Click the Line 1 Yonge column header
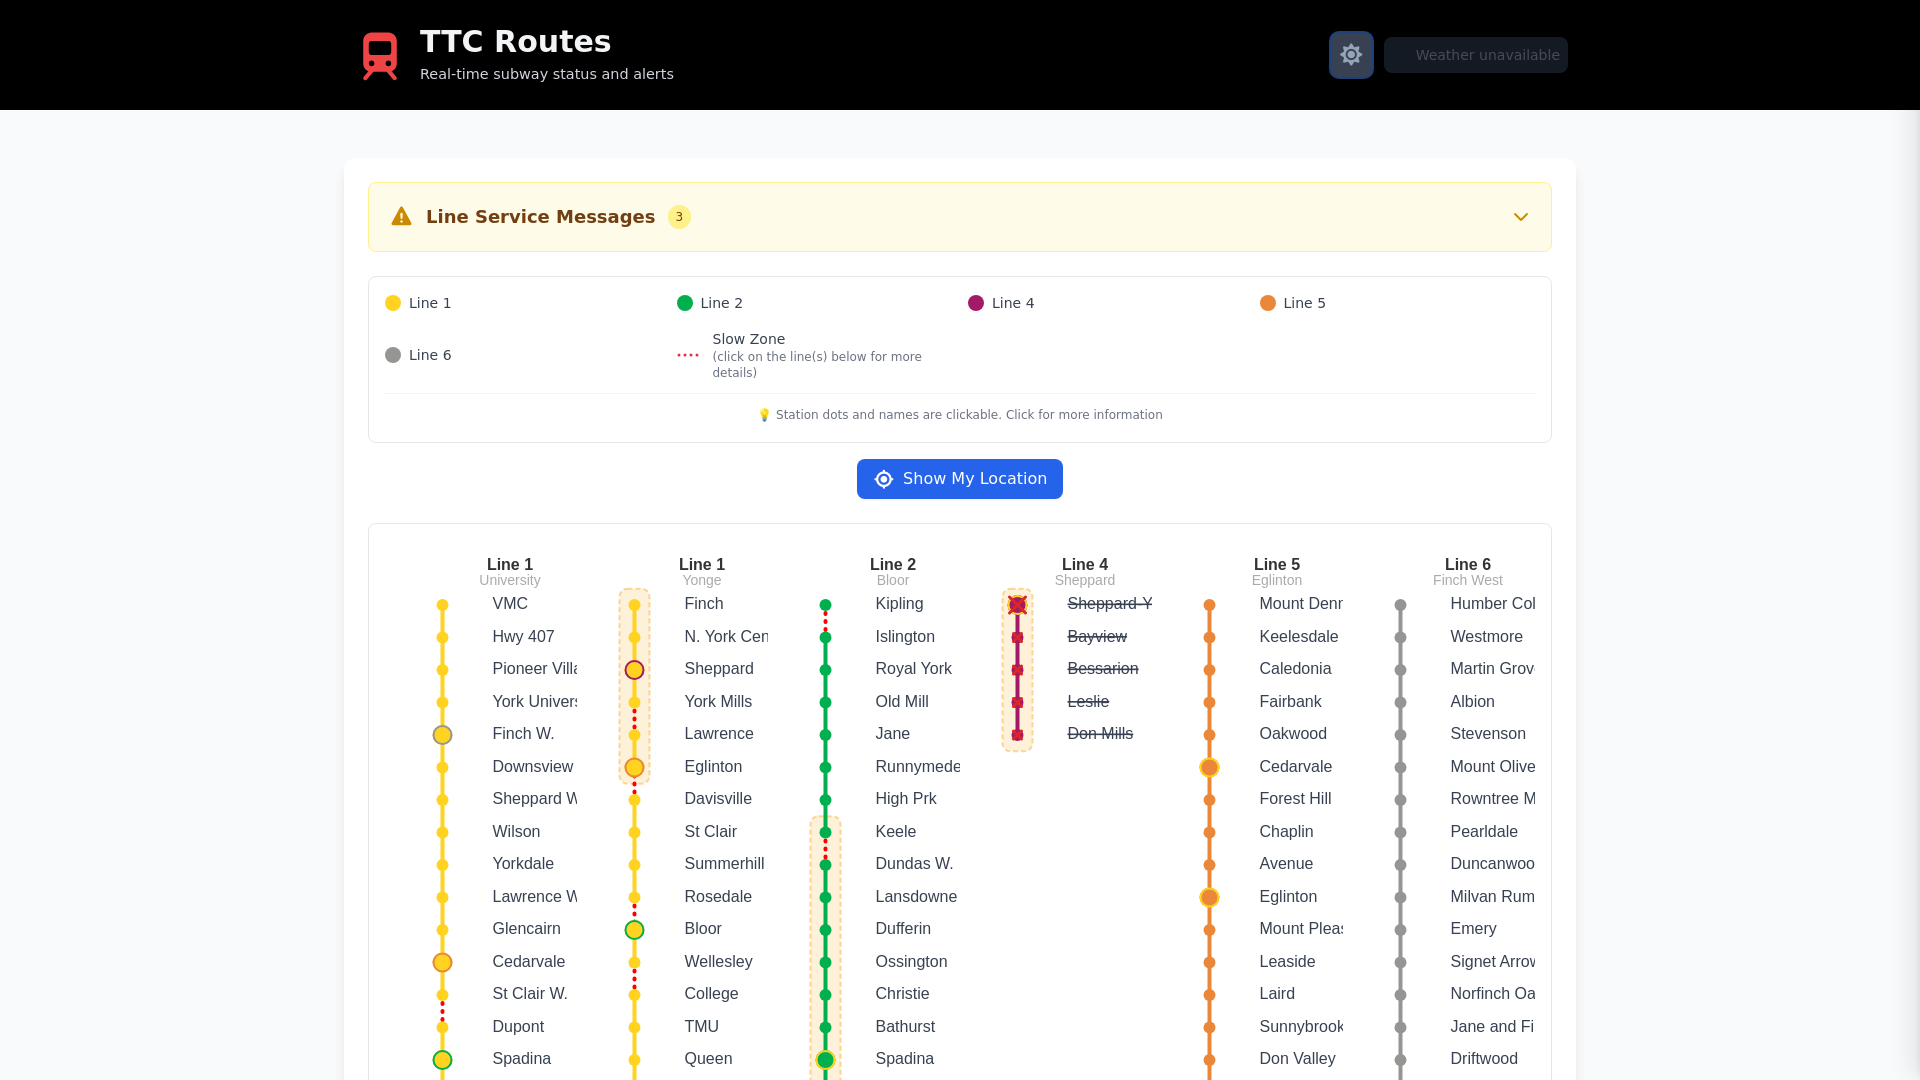 (702, 572)
